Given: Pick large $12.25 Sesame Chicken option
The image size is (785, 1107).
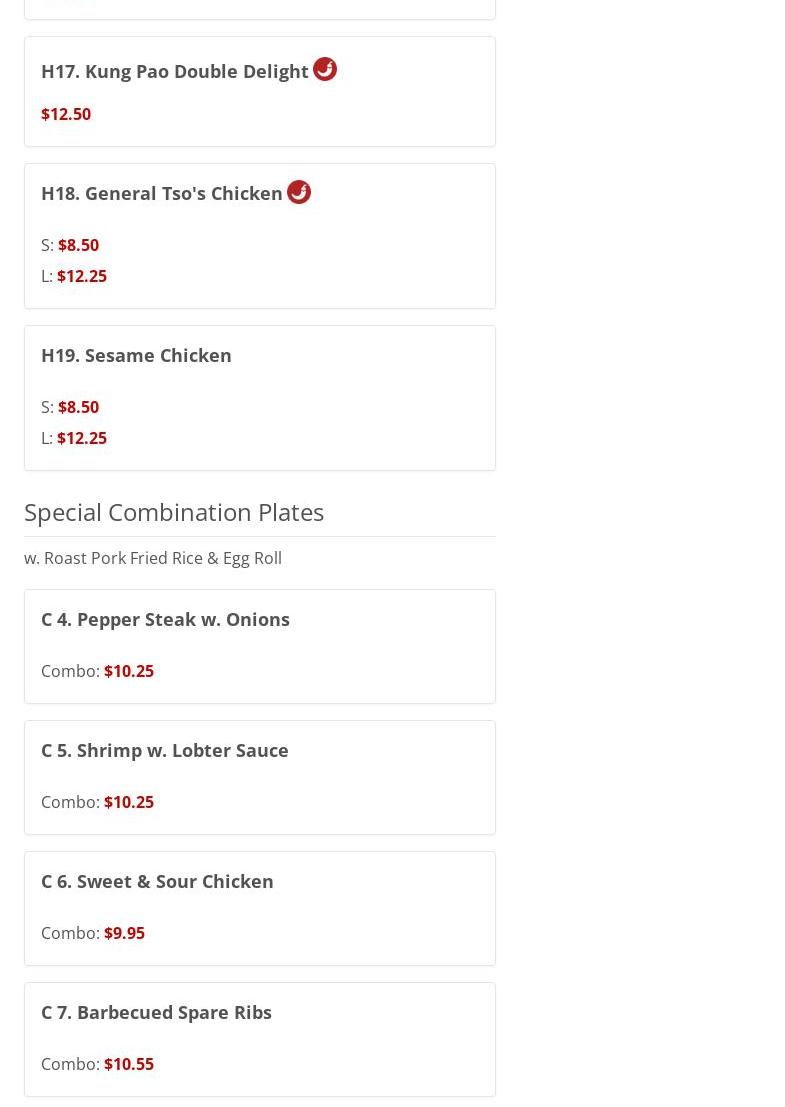Looking at the screenshot, I should [81, 438].
